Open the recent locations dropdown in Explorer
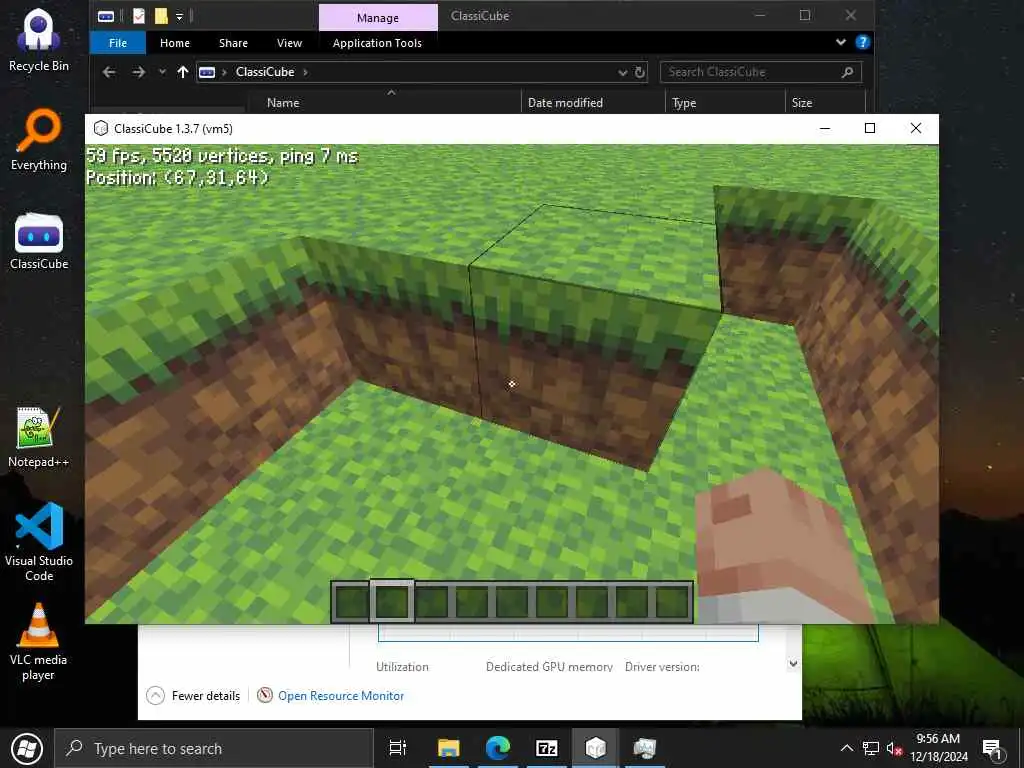1024x768 pixels. 162,72
